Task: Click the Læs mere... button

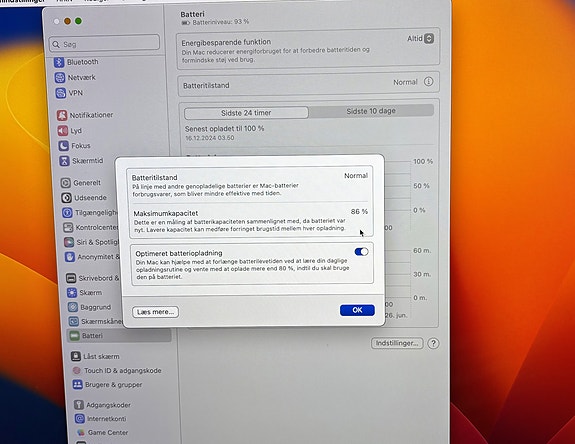Action: pos(155,312)
